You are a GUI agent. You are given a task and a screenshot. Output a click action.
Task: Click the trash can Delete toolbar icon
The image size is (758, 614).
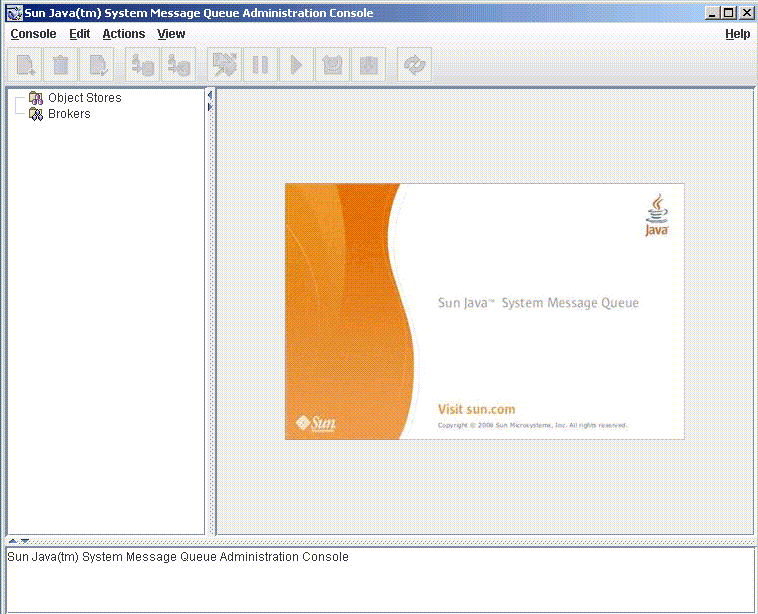point(60,65)
